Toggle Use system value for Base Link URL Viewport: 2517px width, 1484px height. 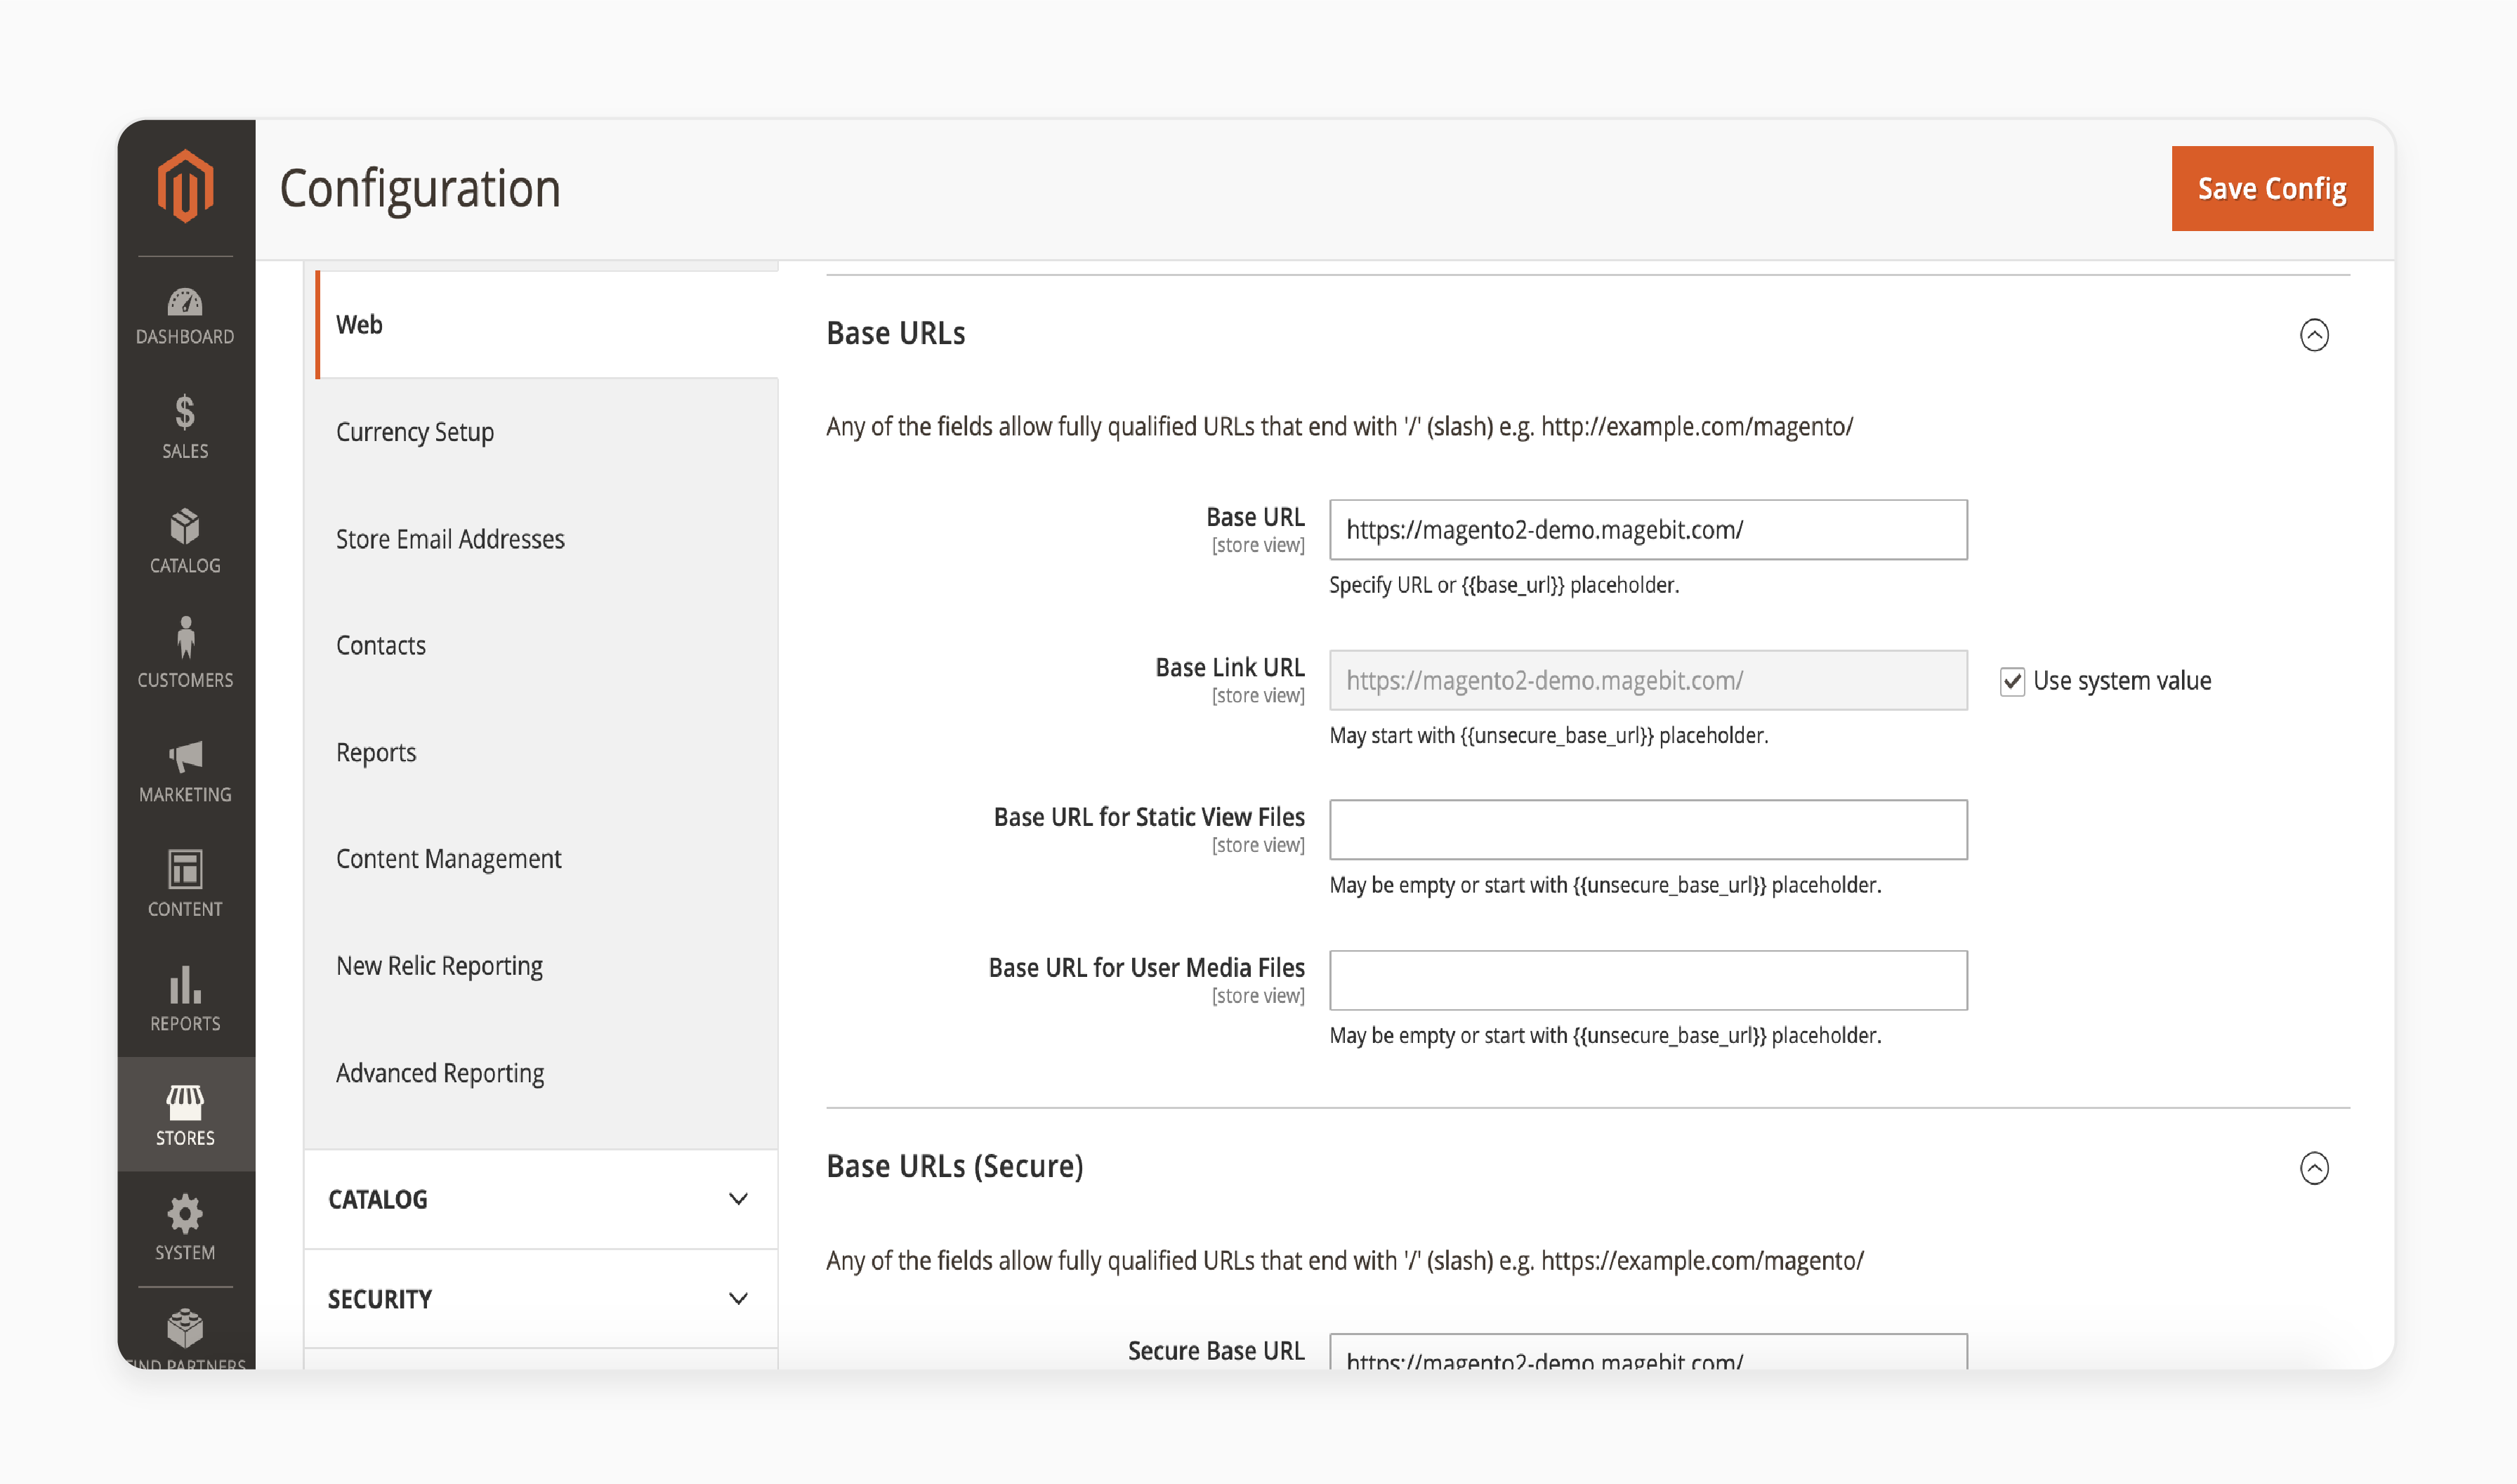click(x=2012, y=681)
